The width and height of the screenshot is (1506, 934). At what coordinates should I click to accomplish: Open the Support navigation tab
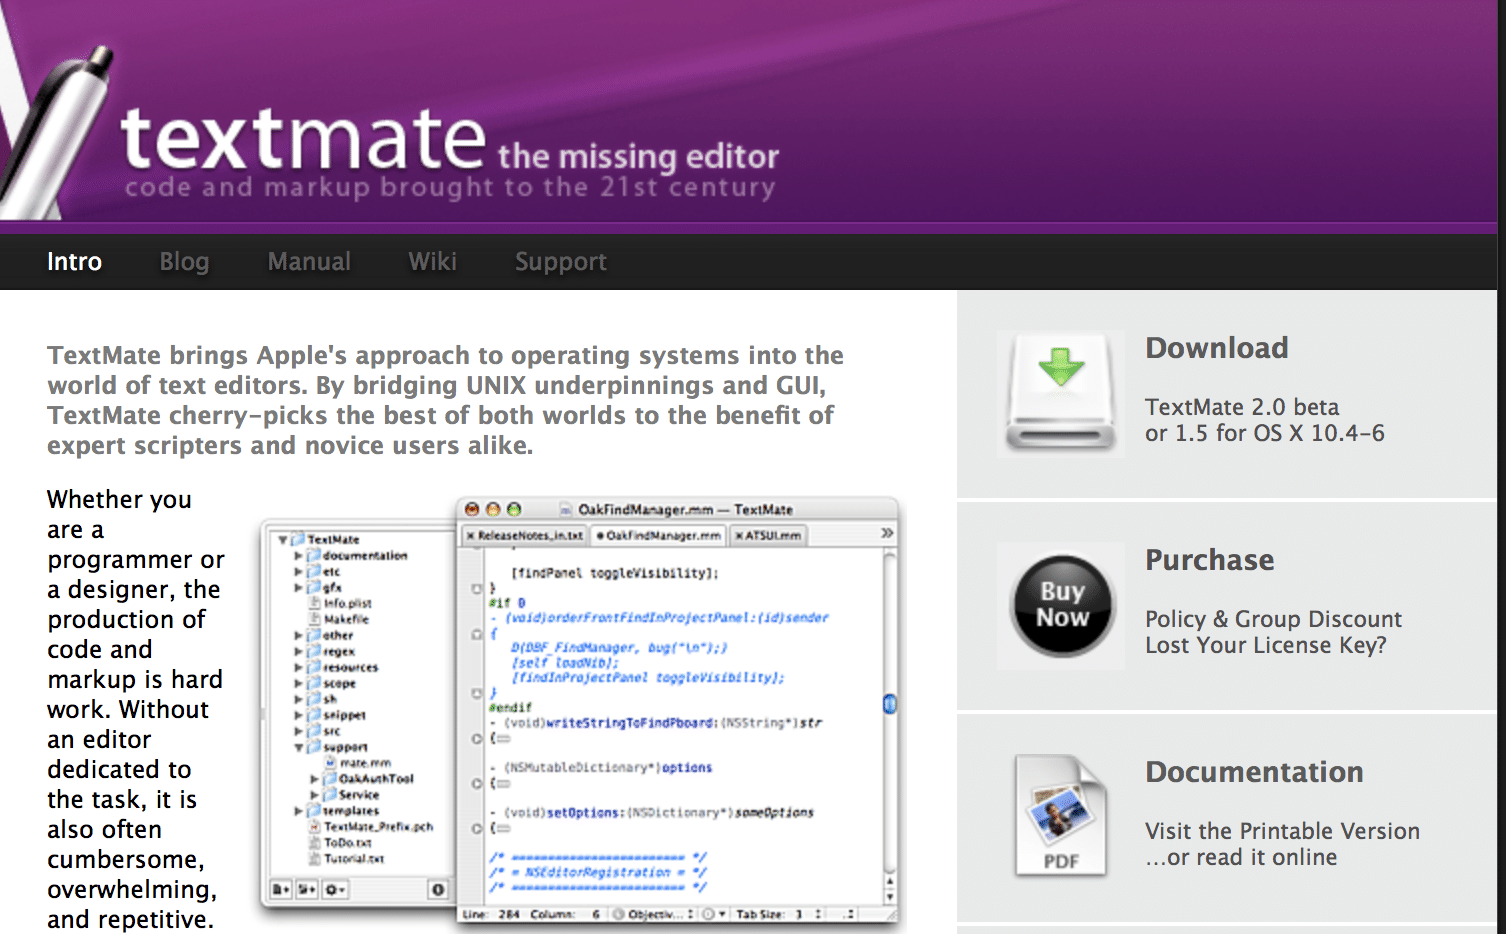tap(560, 262)
